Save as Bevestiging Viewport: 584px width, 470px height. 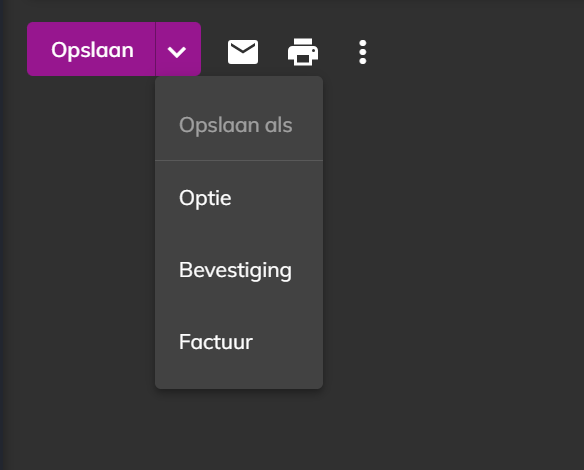[x=239, y=270]
